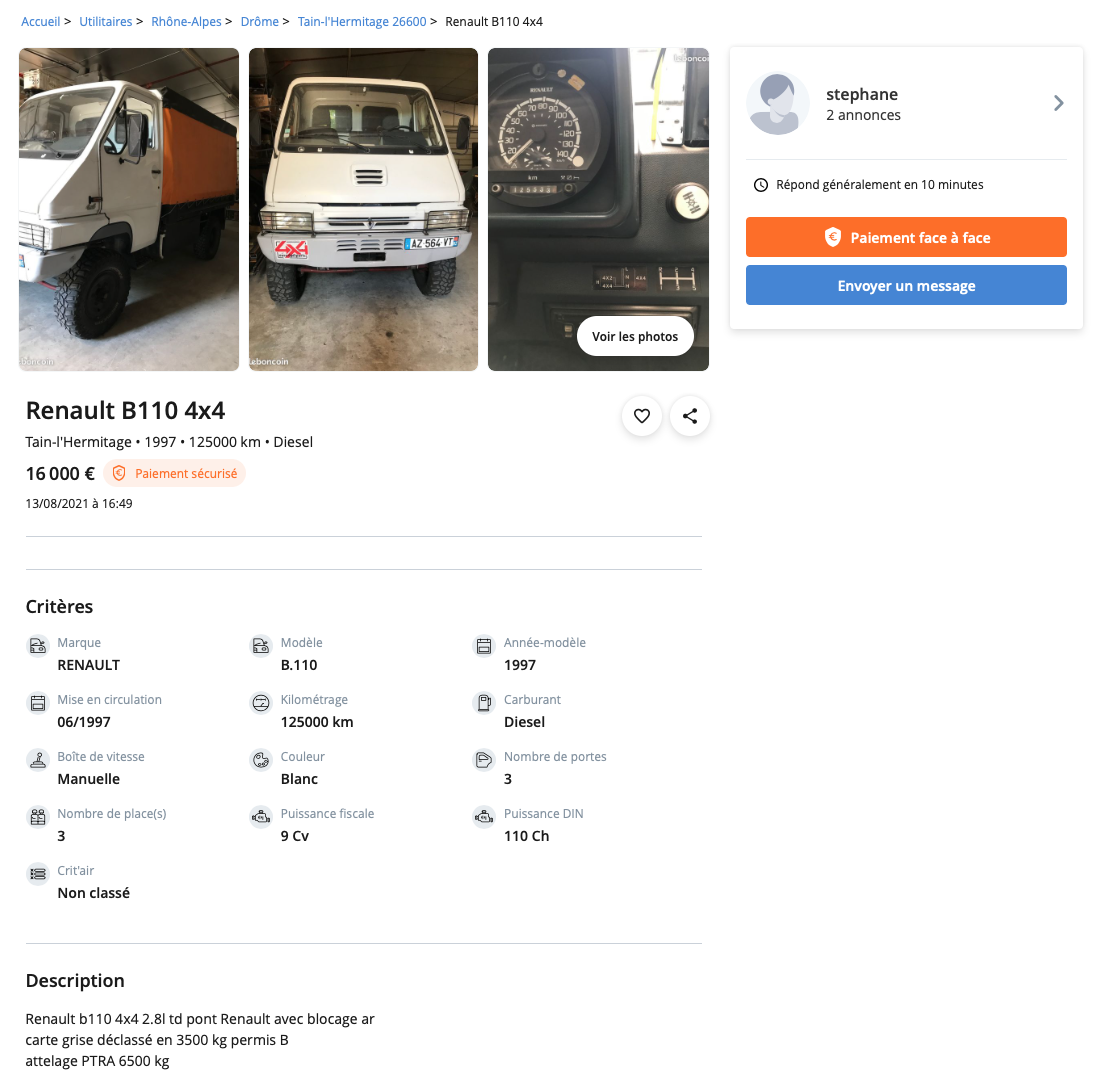Click the Boîte de vitesse gear icon
The image size is (1097, 1078).
38,760
